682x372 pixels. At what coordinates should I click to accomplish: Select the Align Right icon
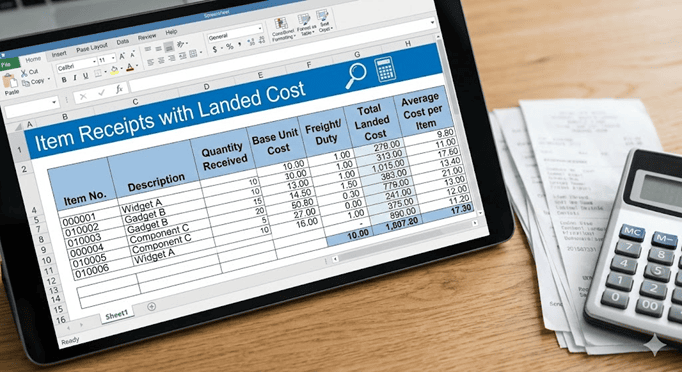(172, 58)
